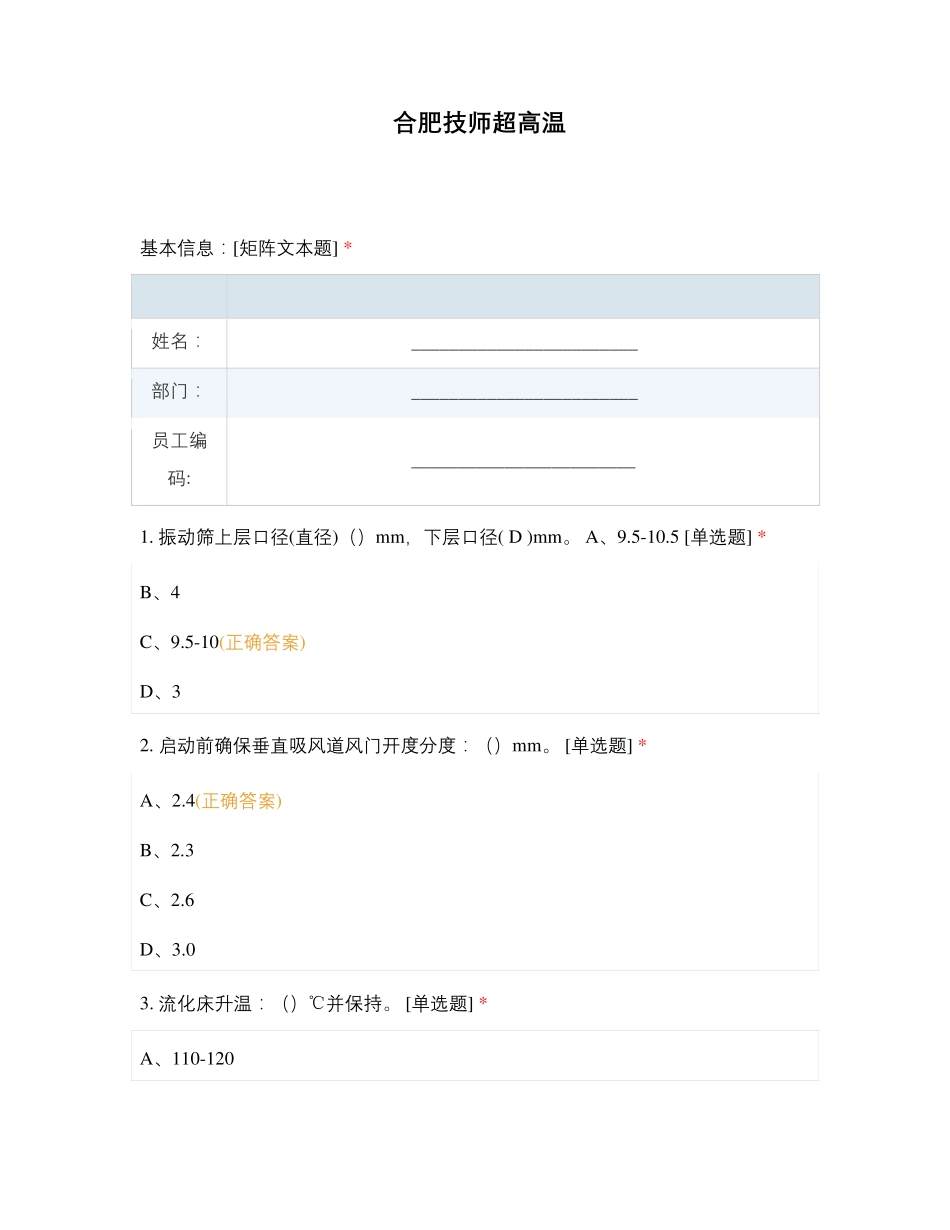This screenshot has width=950, height=1230.
Task: Select option D、3.0 in question 2
Action: [x=168, y=950]
